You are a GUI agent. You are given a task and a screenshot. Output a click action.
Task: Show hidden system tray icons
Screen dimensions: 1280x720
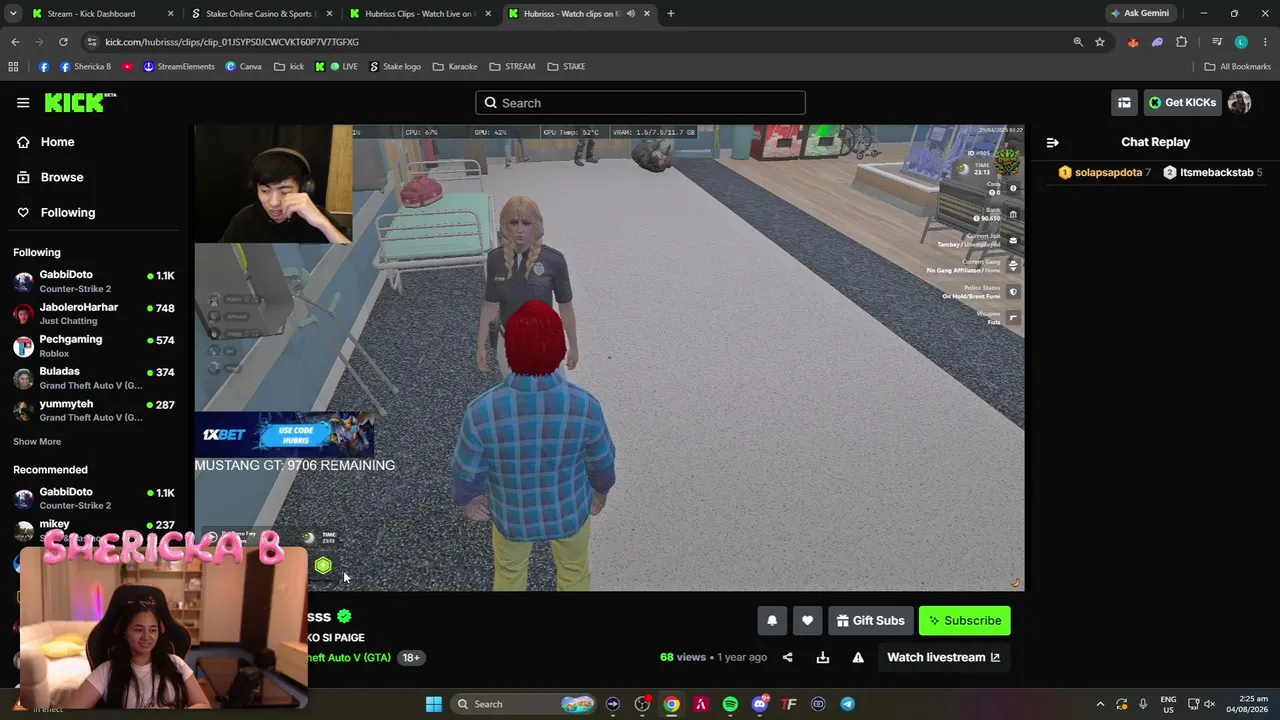click(1100, 704)
